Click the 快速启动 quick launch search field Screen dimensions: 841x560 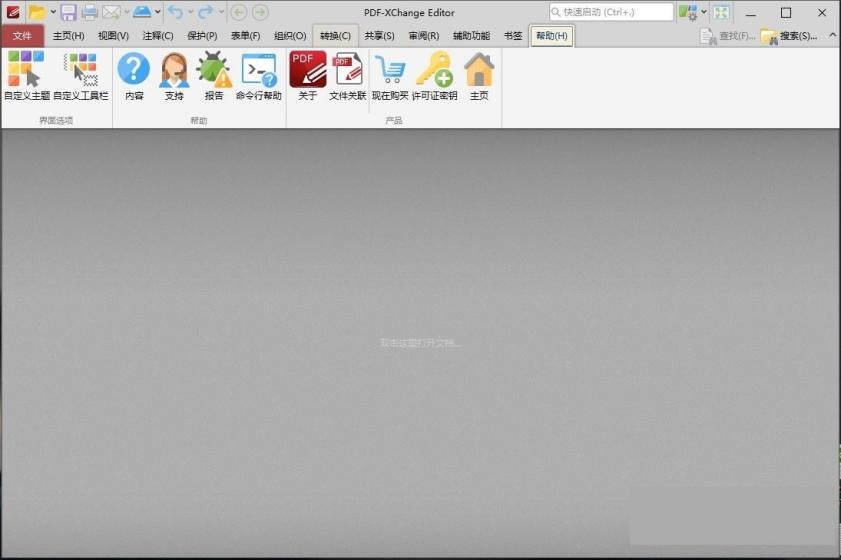click(611, 12)
